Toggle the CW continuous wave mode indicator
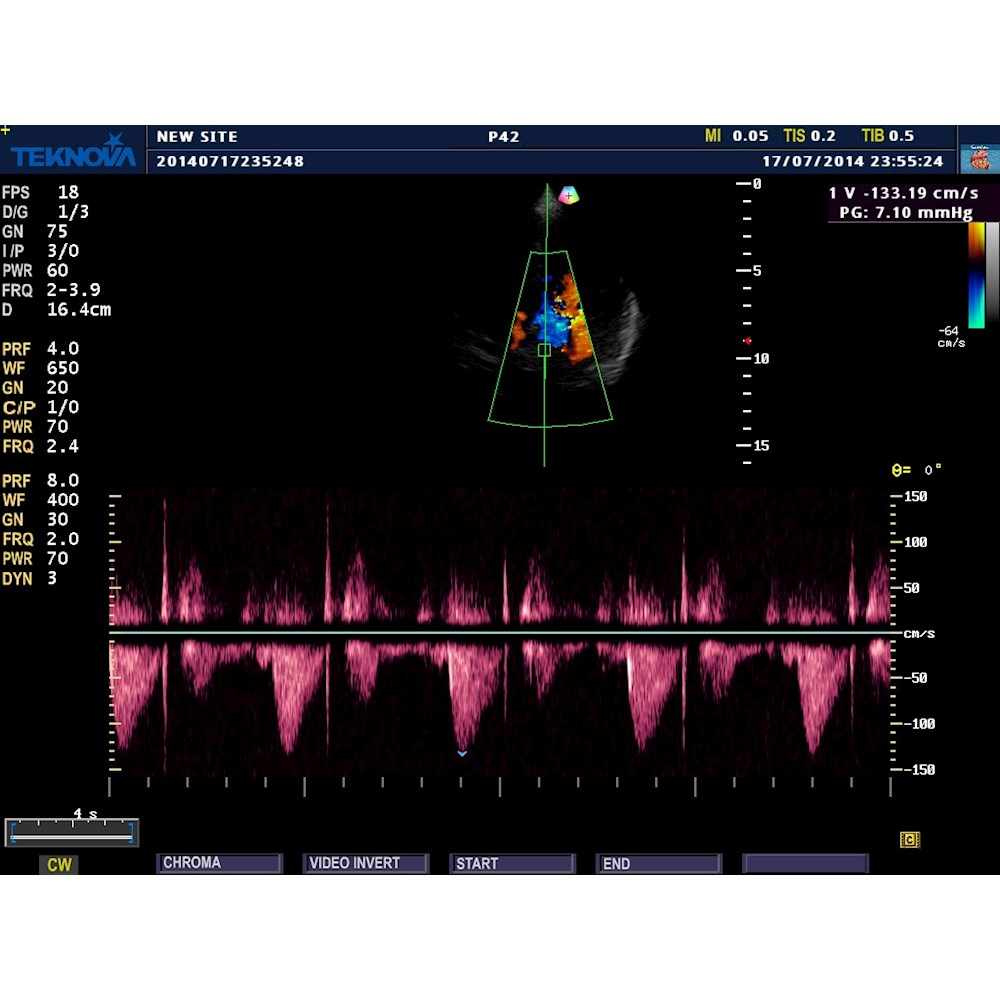 pos(58,864)
